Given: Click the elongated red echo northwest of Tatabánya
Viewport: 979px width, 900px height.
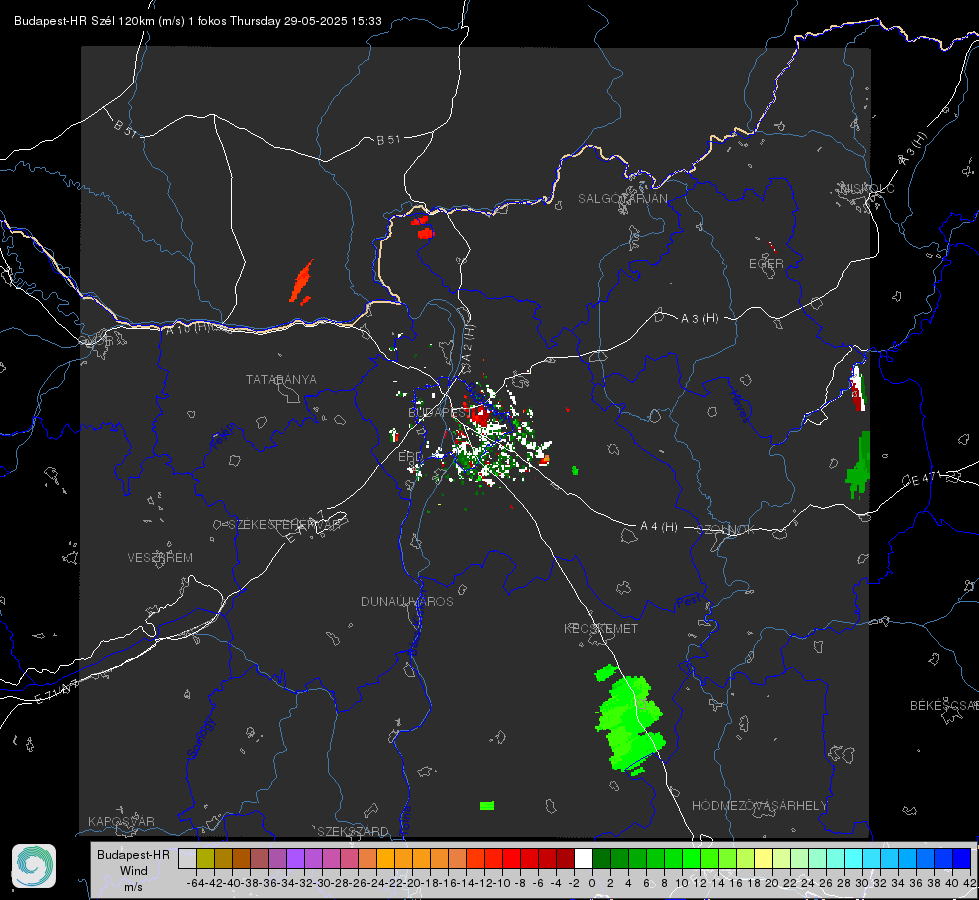Looking at the screenshot, I should [302, 282].
